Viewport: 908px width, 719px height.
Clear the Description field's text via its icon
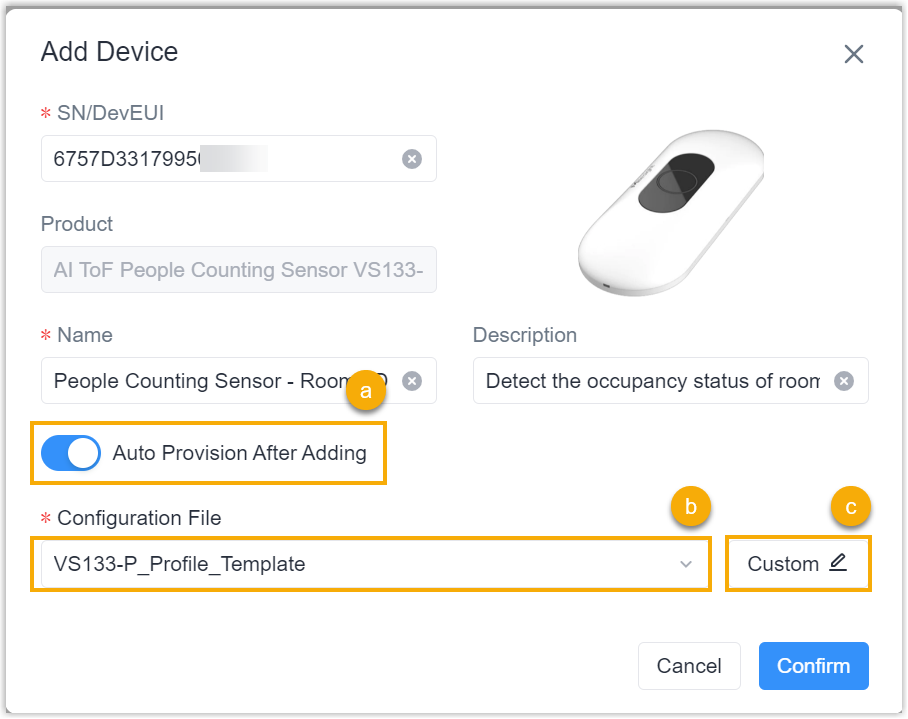tap(844, 380)
